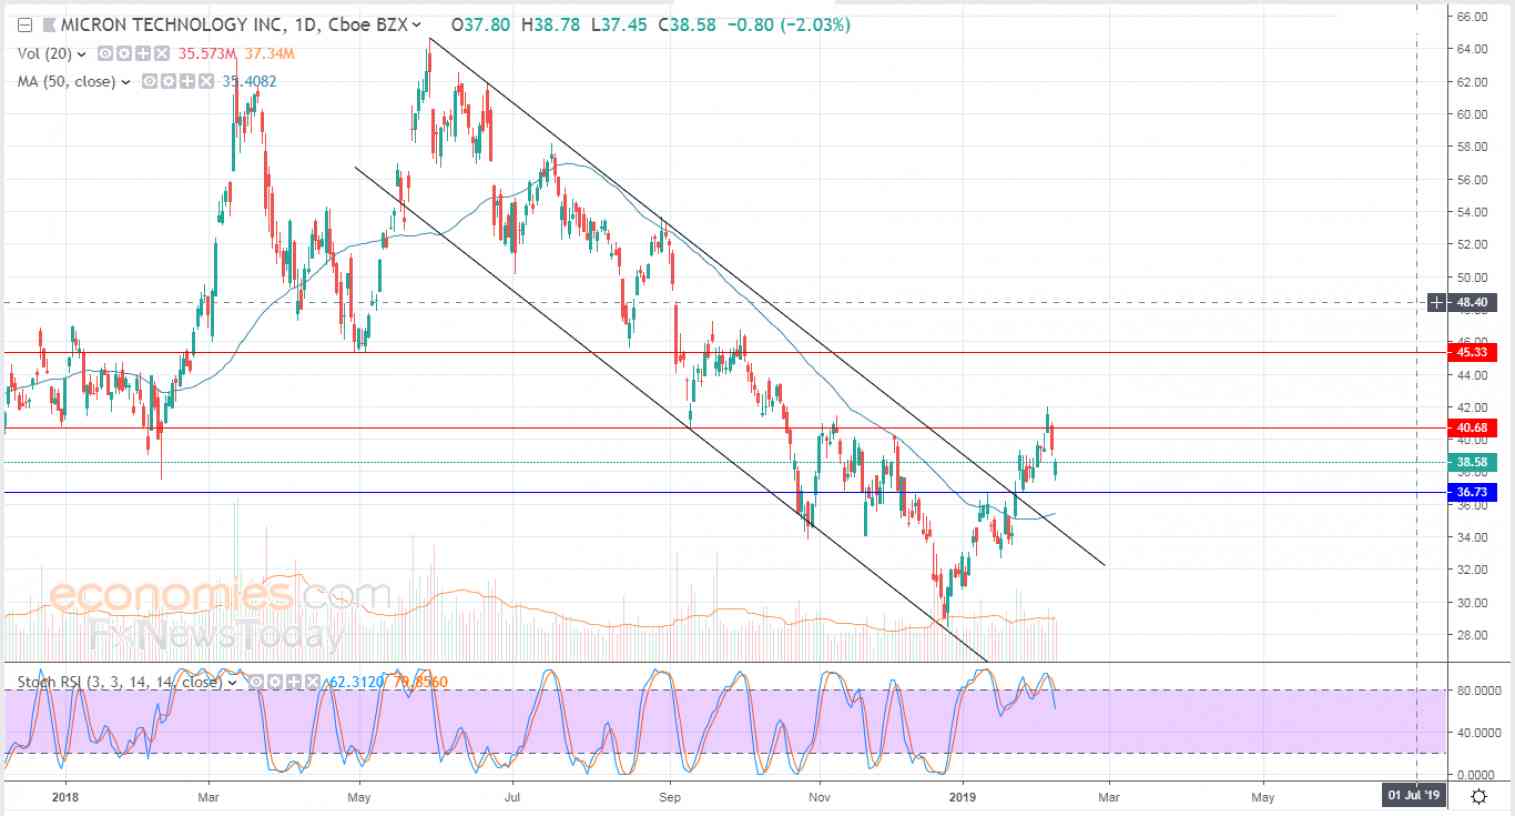Click the 0.0000 label on the Stoch RSI axis
The width and height of the screenshot is (1515, 816).
click(1478, 775)
